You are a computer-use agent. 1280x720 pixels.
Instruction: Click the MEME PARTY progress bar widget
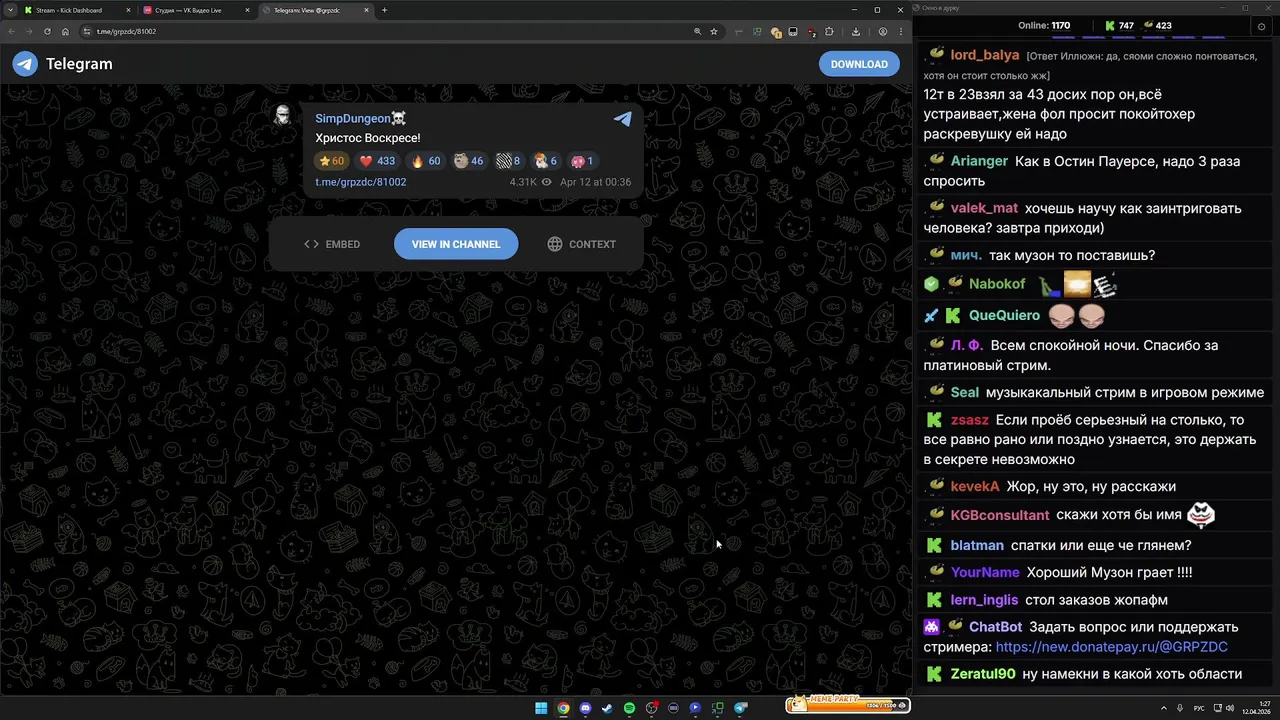pos(847,704)
